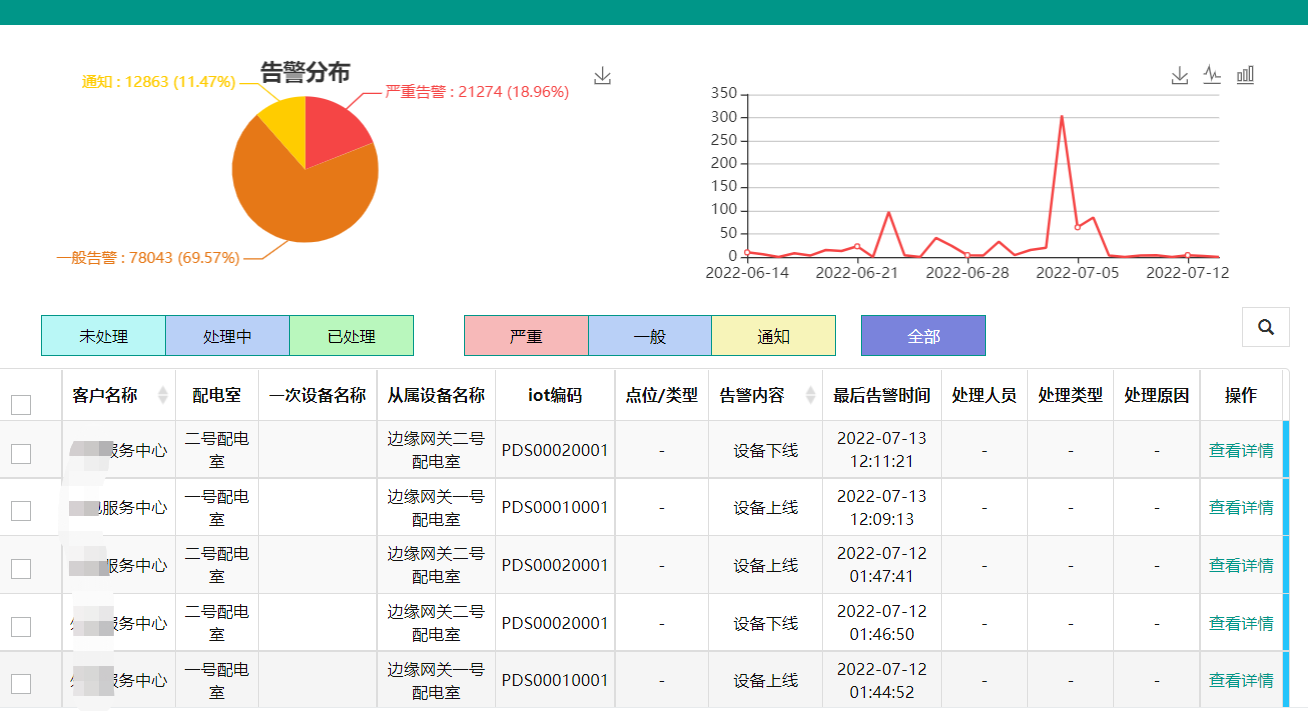
Task: Sort by 告警内容 column arrows
Action: [810, 395]
